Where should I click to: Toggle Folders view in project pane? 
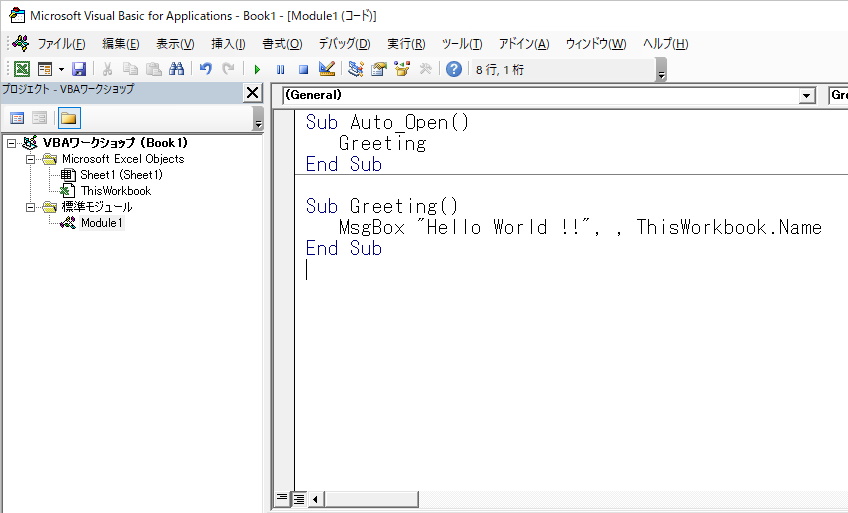point(69,118)
